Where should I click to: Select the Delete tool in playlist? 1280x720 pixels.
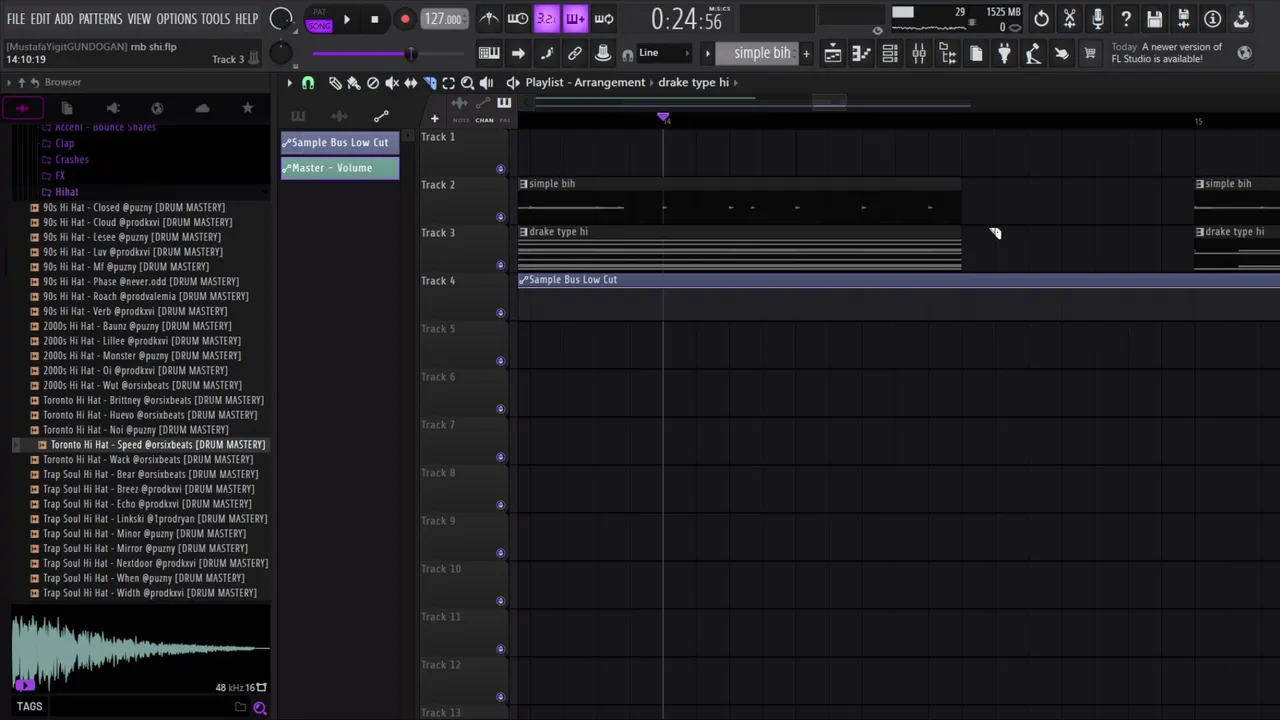pyautogui.click(x=373, y=83)
